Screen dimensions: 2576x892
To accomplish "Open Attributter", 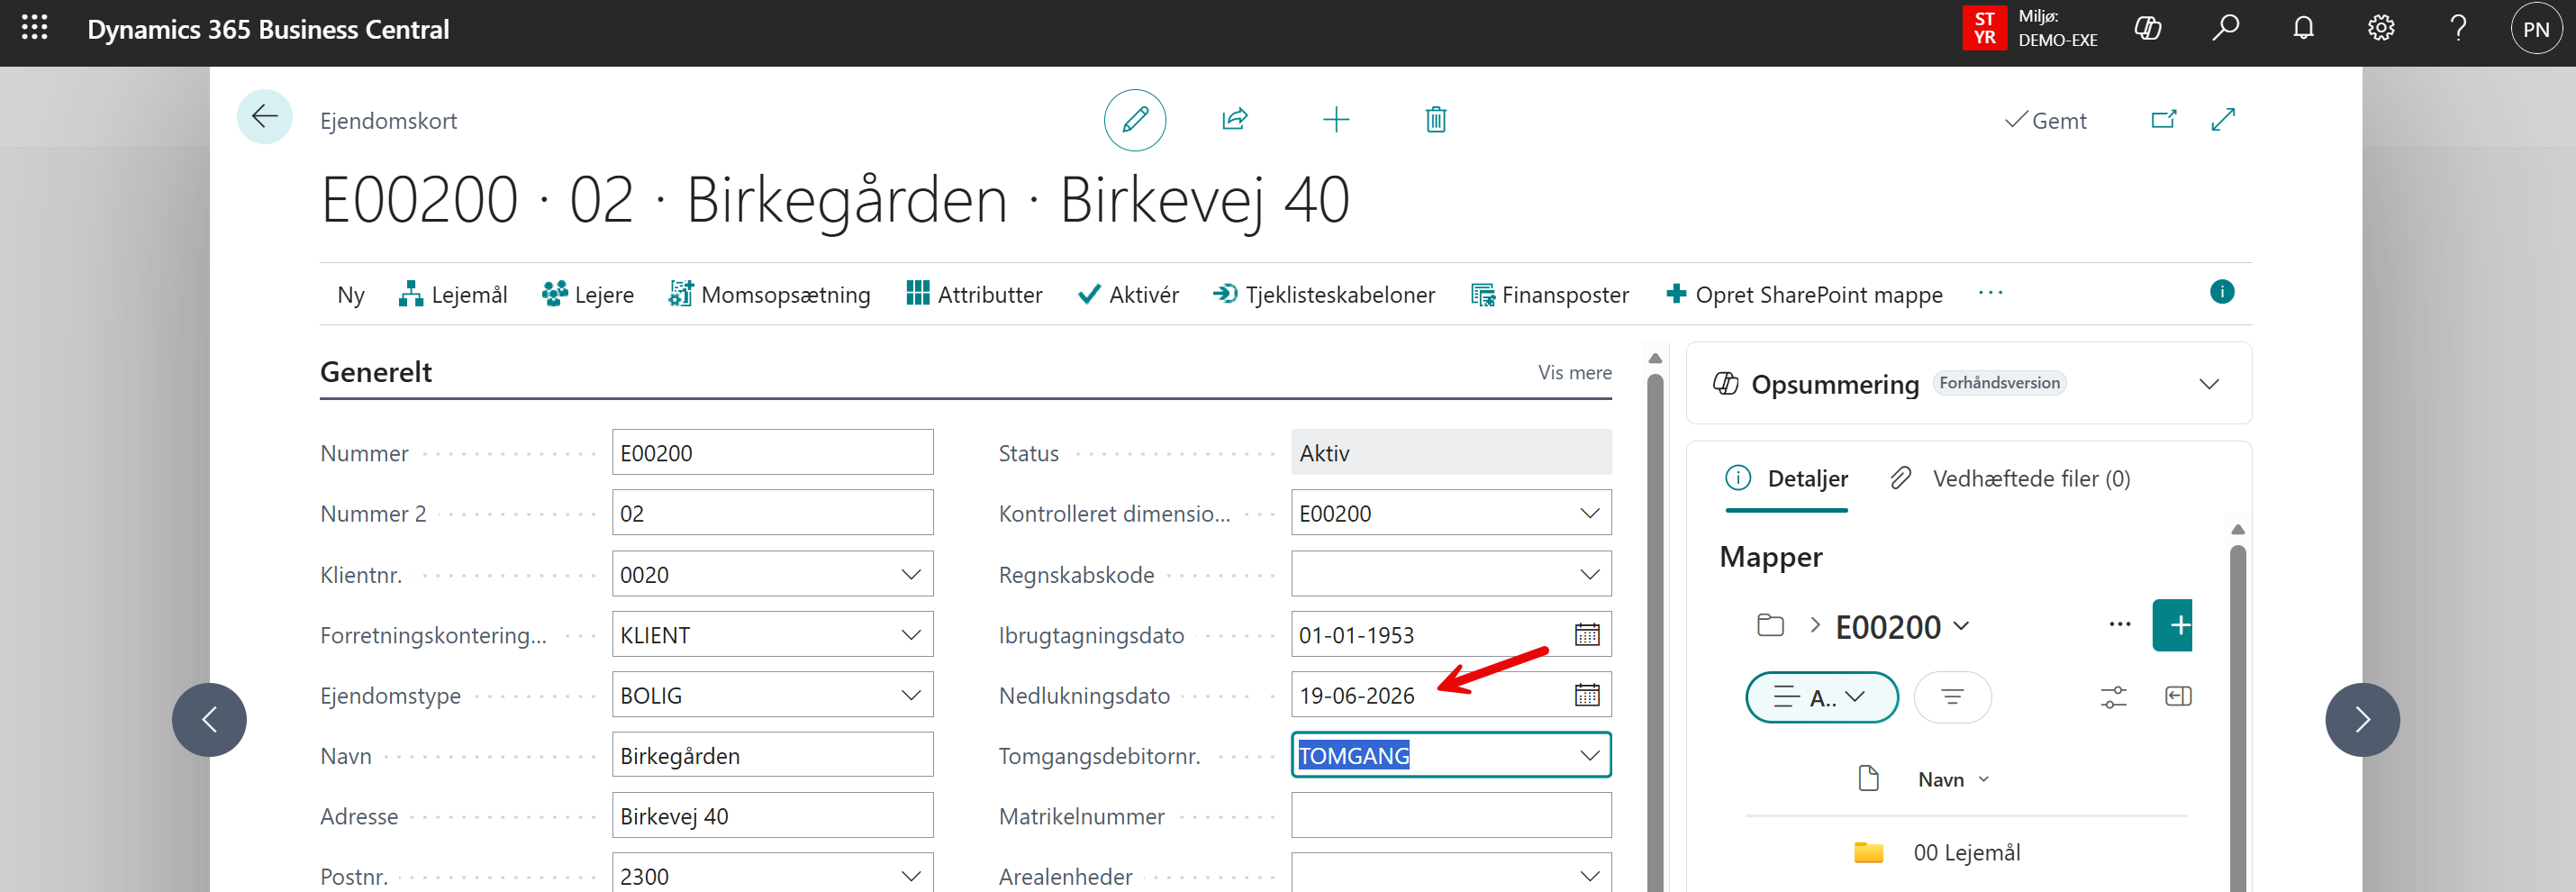I will click(x=974, y=295).
